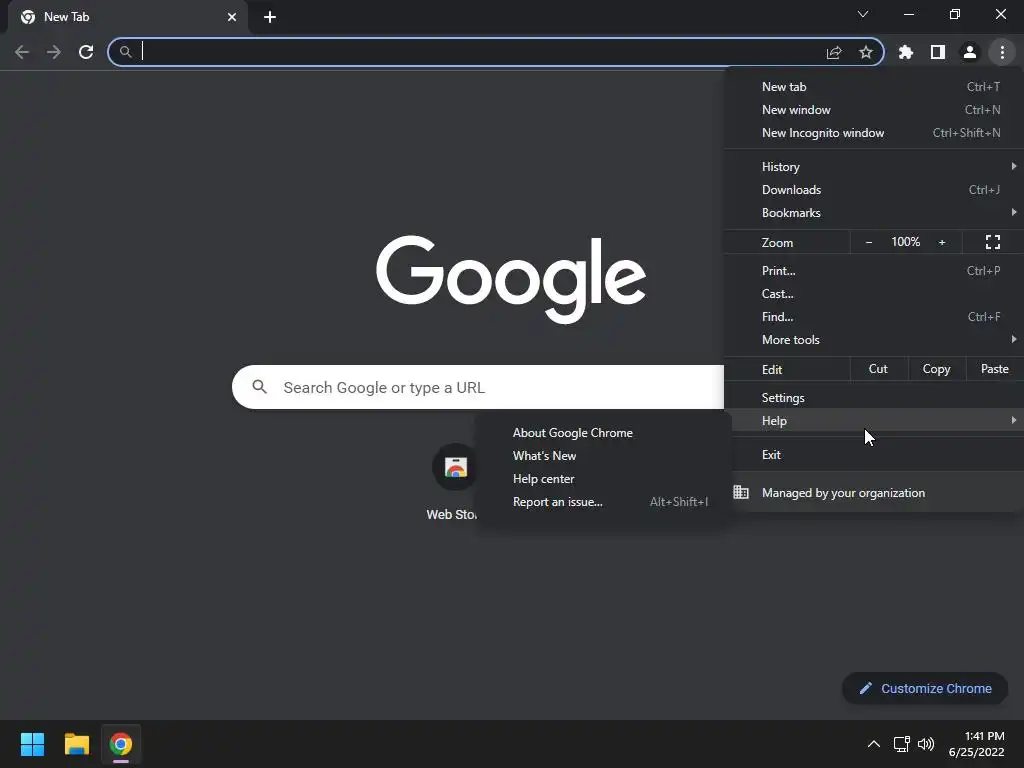Click the Search Google or type a URL box
Image resolution: width=1024 pixels, height=768 pixels.
point(478,387)
